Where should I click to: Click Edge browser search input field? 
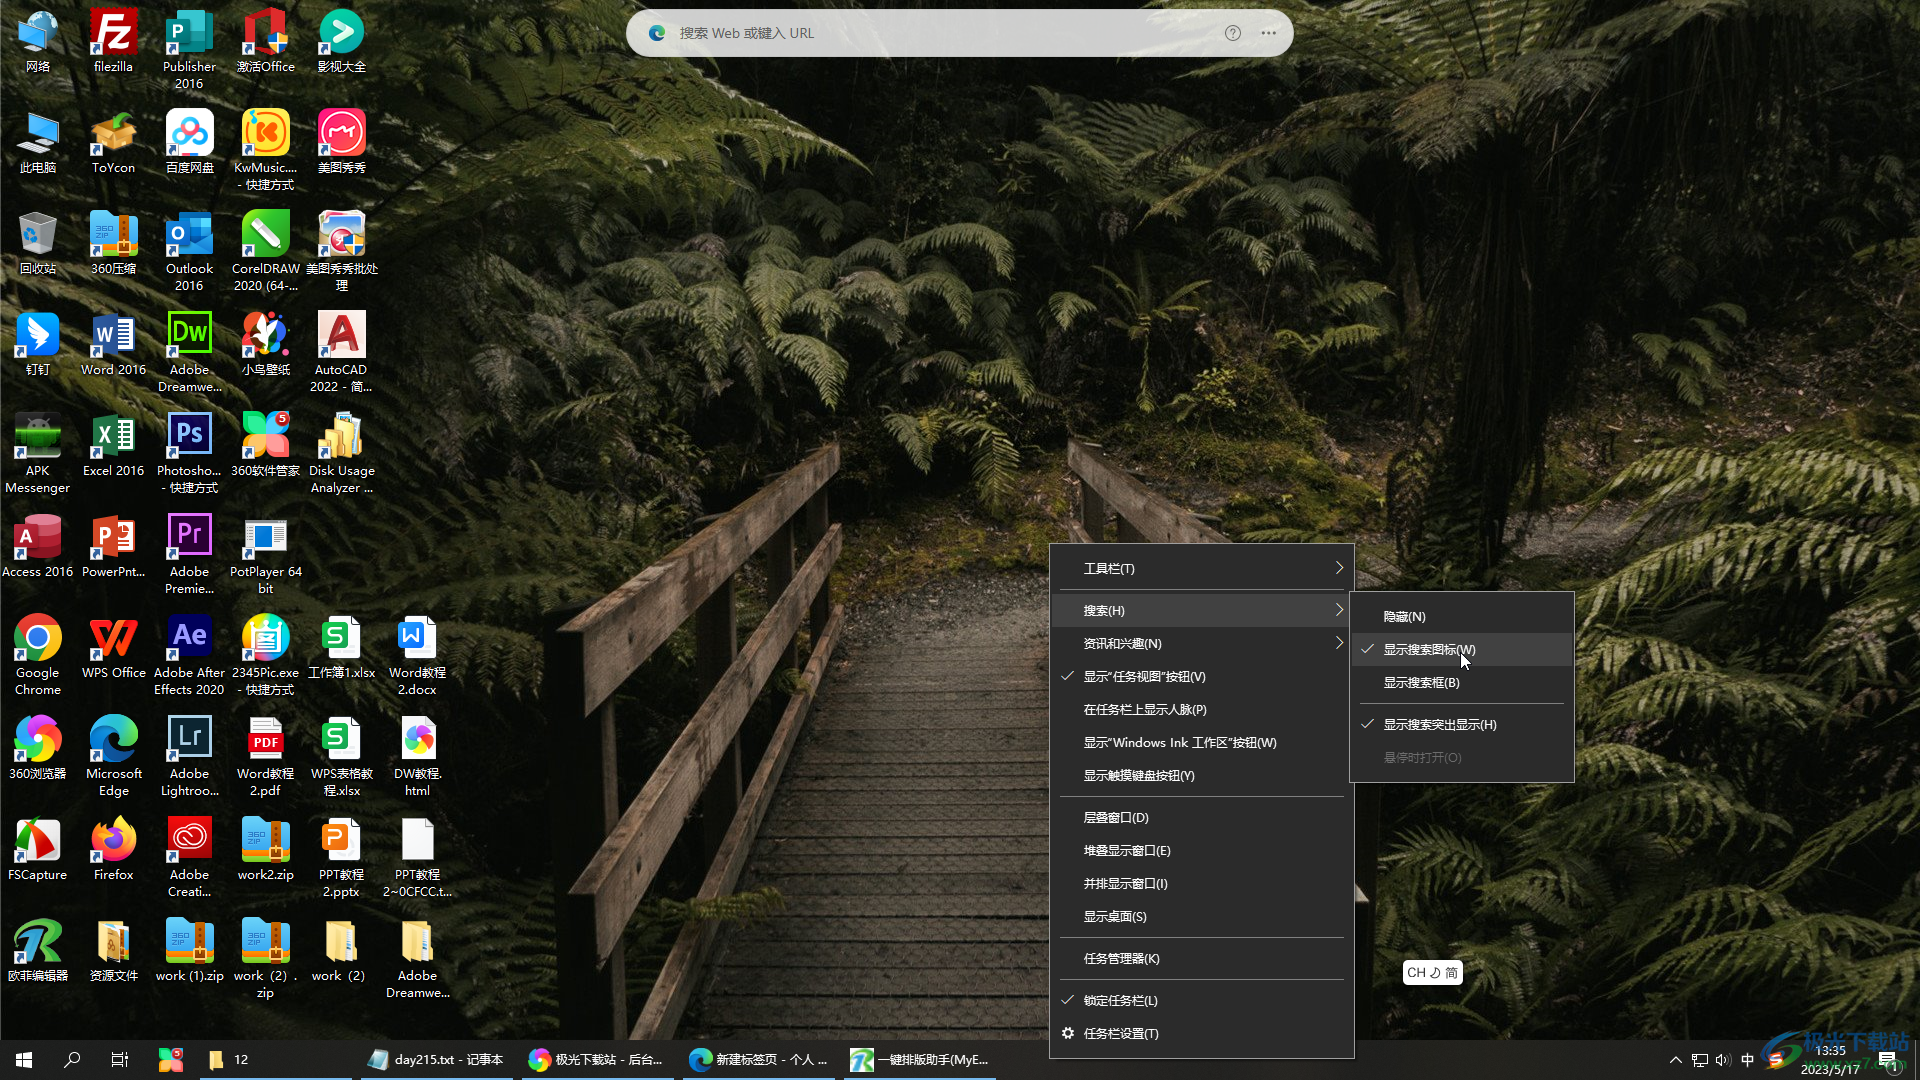pyautogui.click(x=960, y=32)
